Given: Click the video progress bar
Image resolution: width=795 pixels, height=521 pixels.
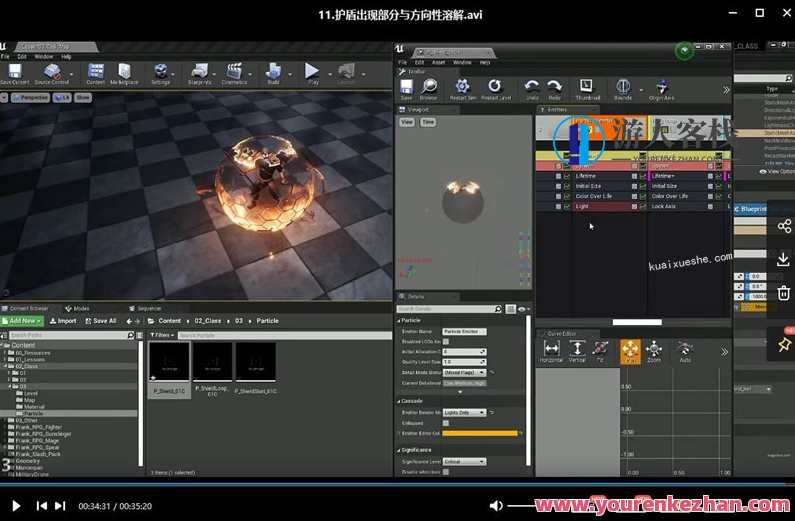Looking at the screenshot, I should tap(398, 485).
